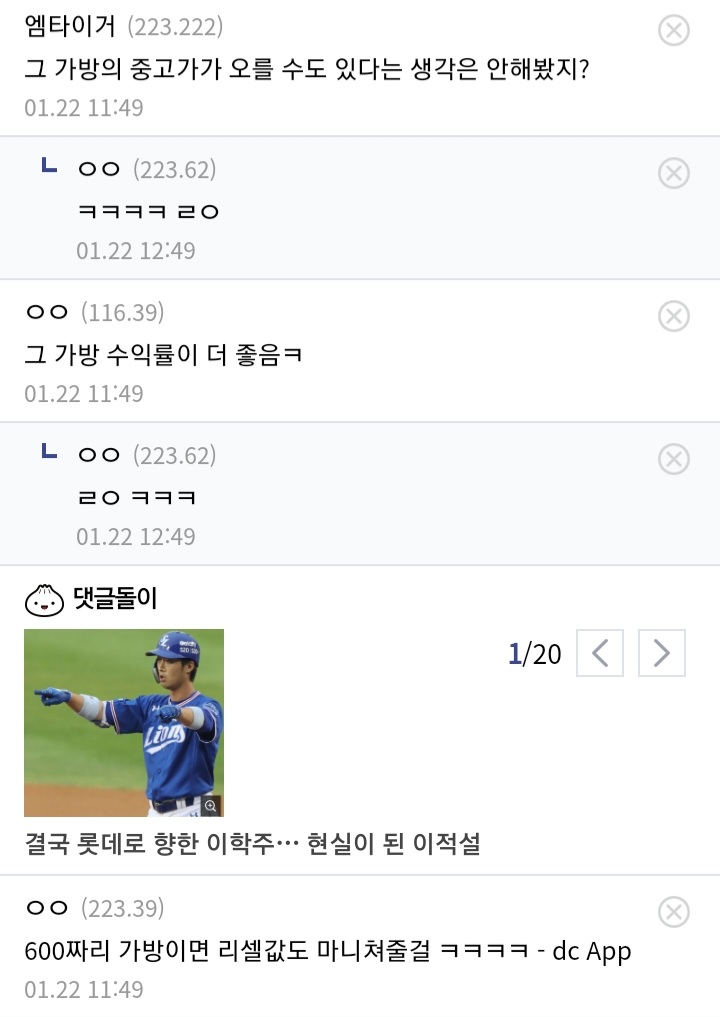Viewport: 720px width, 1017px height.
Task: Click reply arrow icon beside 'ㄹㅇ ㅋㅋㅋ' reply
Action: click(x=49, y=452)
